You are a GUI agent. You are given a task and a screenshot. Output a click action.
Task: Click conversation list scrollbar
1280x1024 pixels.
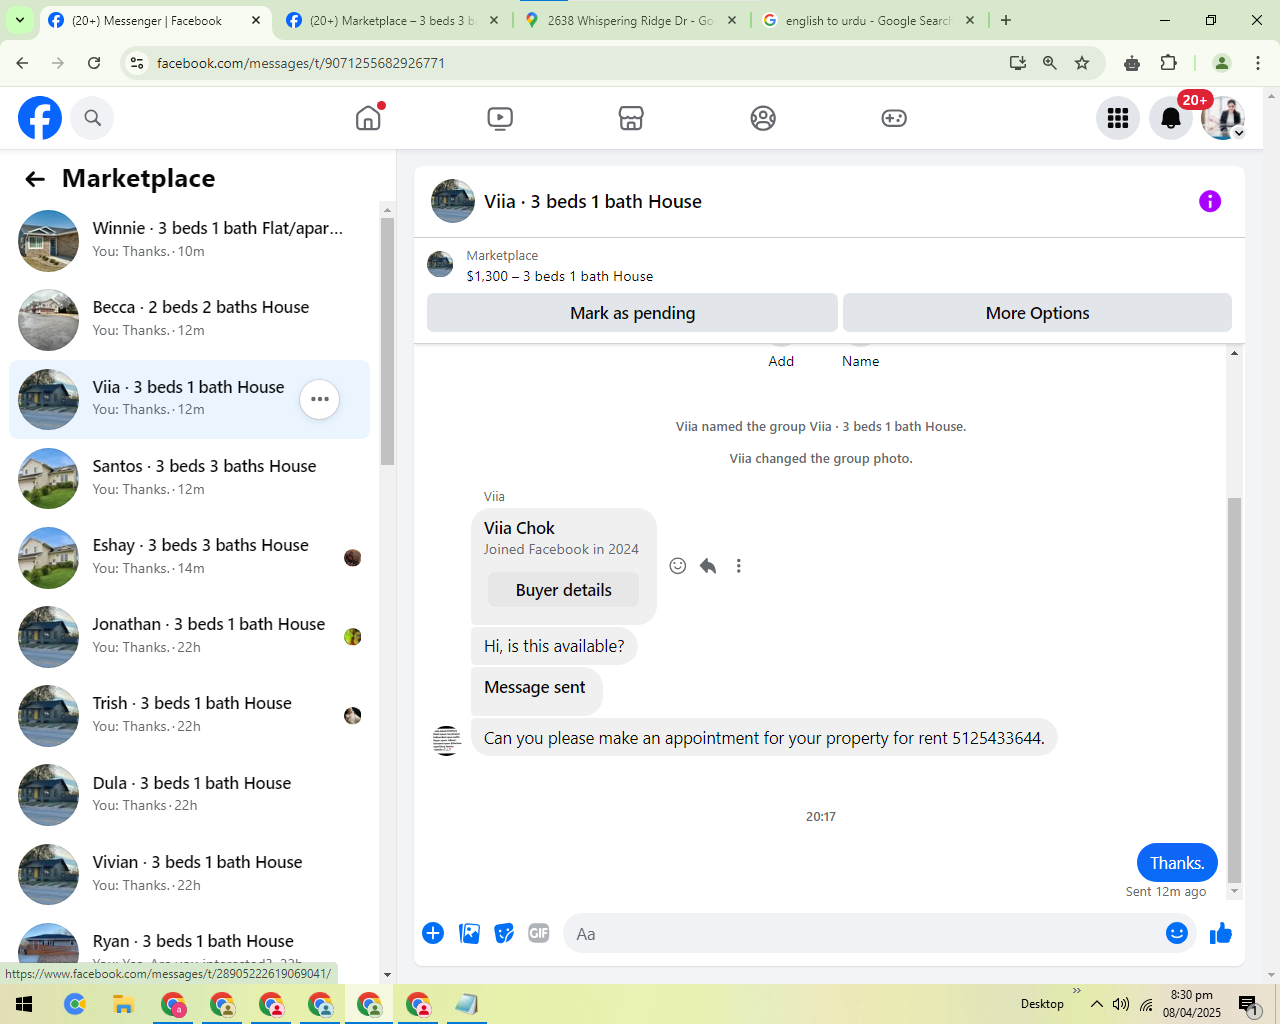pos(388,340)
